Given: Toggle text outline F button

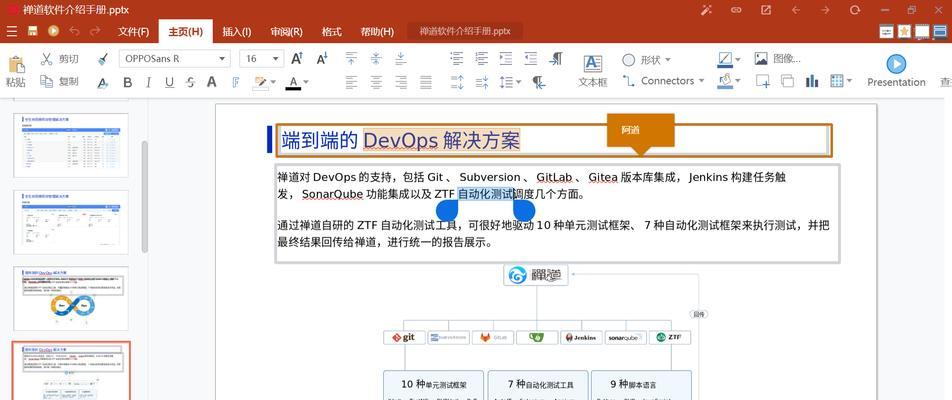Looking at the screenshot, I should coord(236,82).
